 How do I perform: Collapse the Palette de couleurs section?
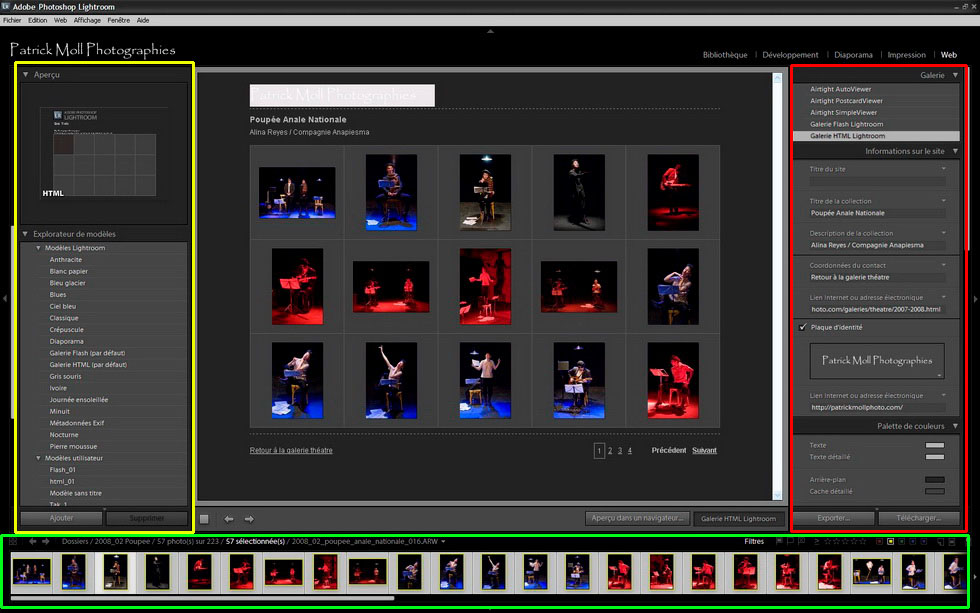(x=954, y=427)
